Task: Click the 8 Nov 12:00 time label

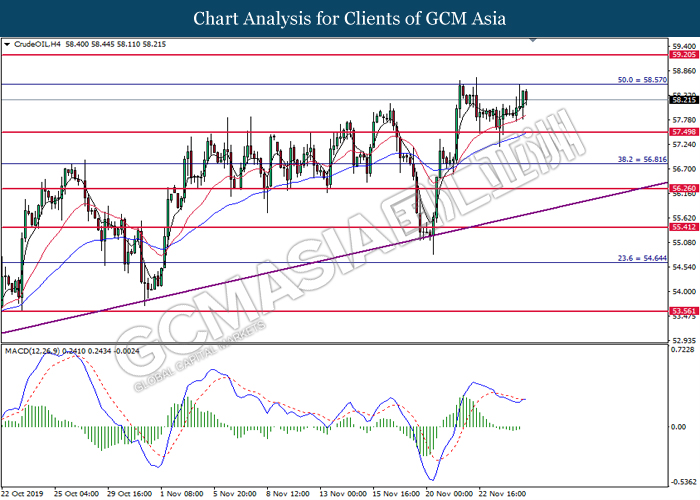Action: coord(288,493)
